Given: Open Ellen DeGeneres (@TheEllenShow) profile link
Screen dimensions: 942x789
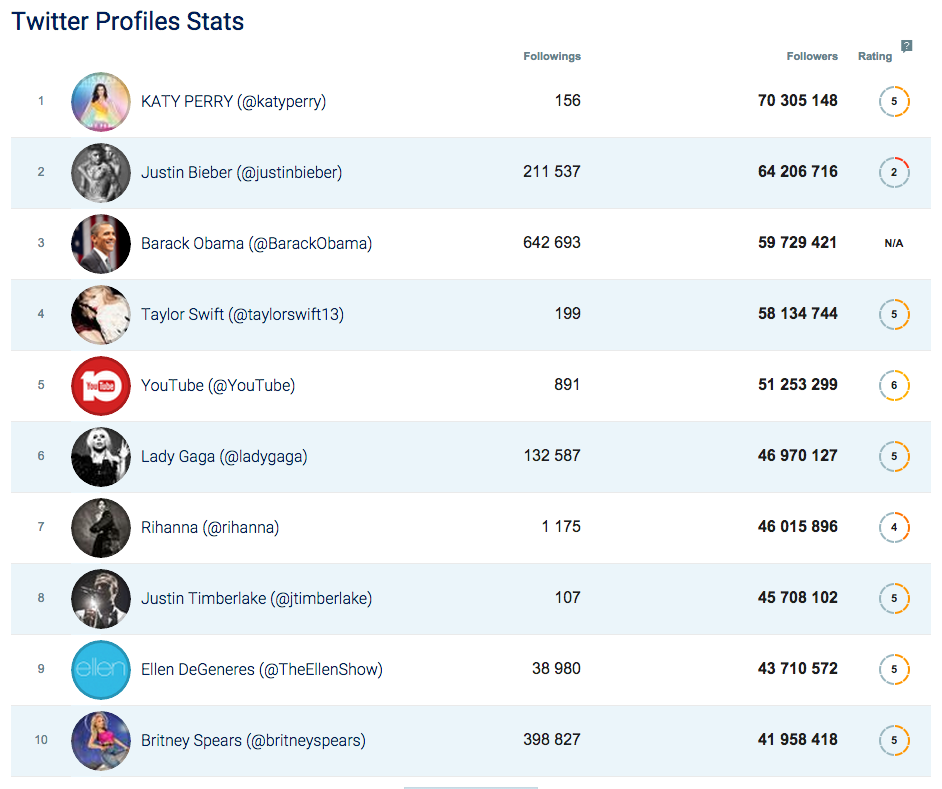Looking at the screenshot, I should tap(262, 669).
